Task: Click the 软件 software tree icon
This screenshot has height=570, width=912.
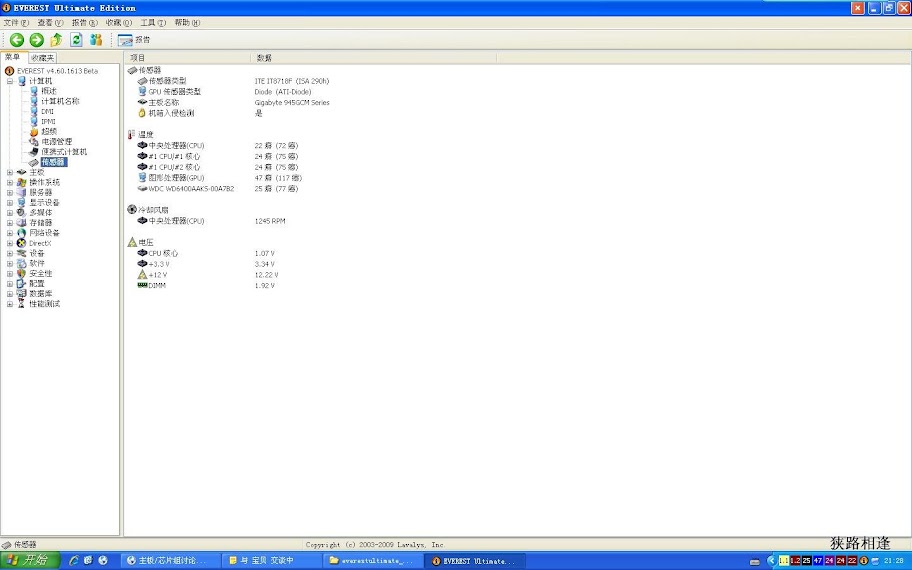Action: coord(22,263)
